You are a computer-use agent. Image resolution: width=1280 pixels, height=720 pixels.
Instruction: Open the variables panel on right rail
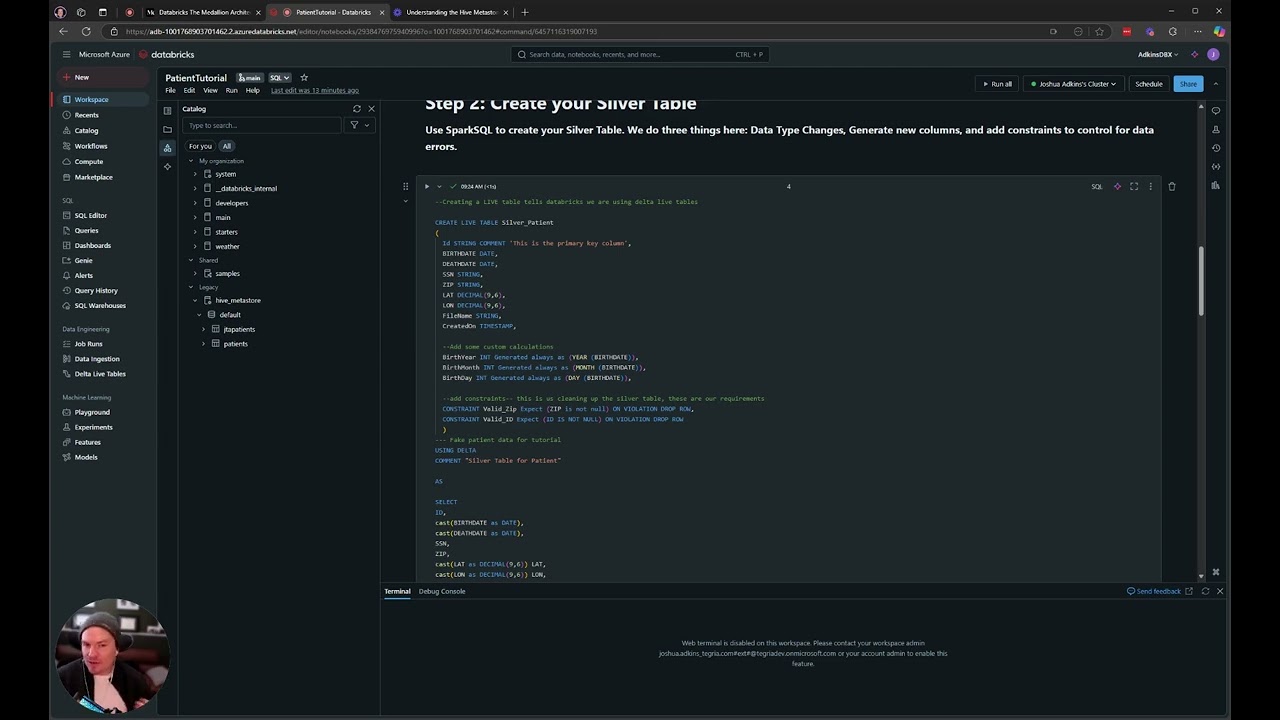(1216, 166)
